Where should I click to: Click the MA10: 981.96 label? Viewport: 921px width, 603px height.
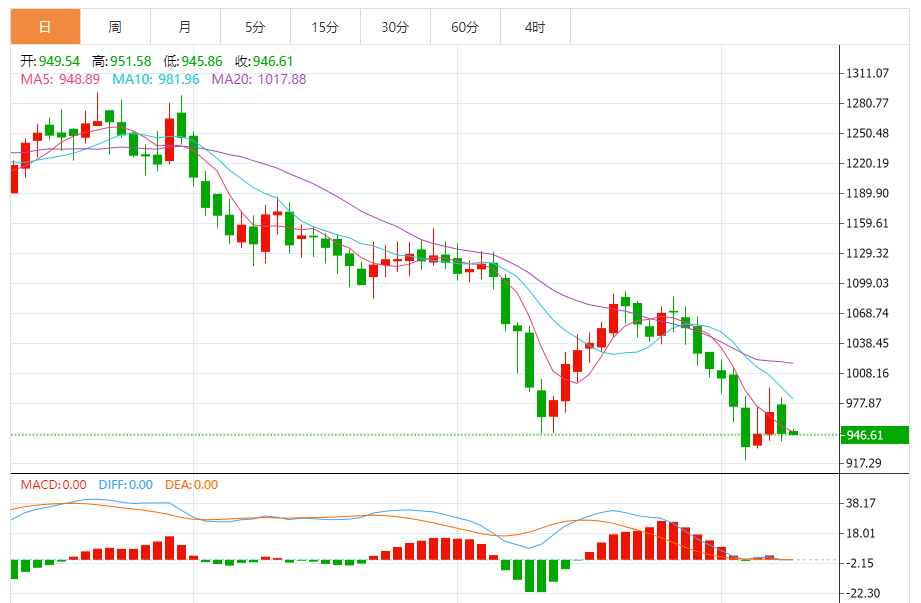156,79
